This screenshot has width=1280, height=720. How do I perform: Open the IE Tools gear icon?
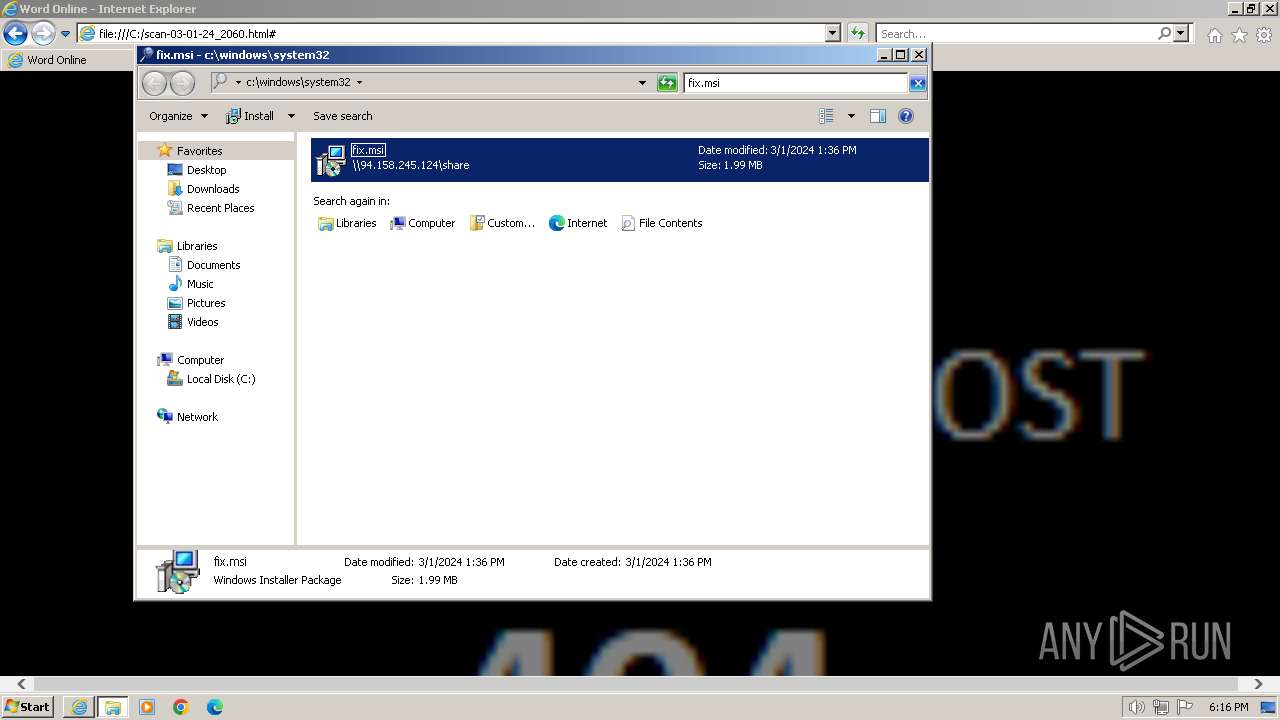click(x=1264, y=35)
